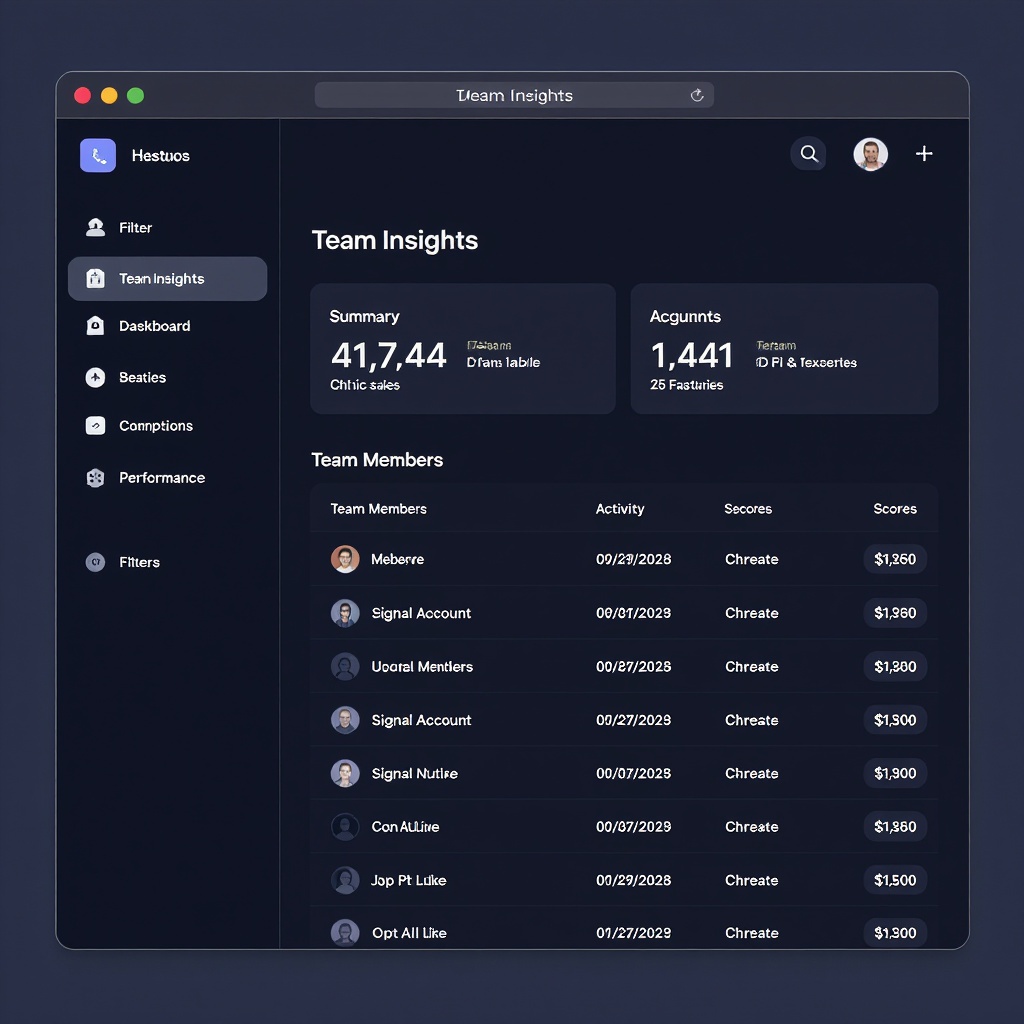The width and height of the screenshot is (1024, 1024).
Task: Click Opt All Like avatar
Action: click(345, 933)
